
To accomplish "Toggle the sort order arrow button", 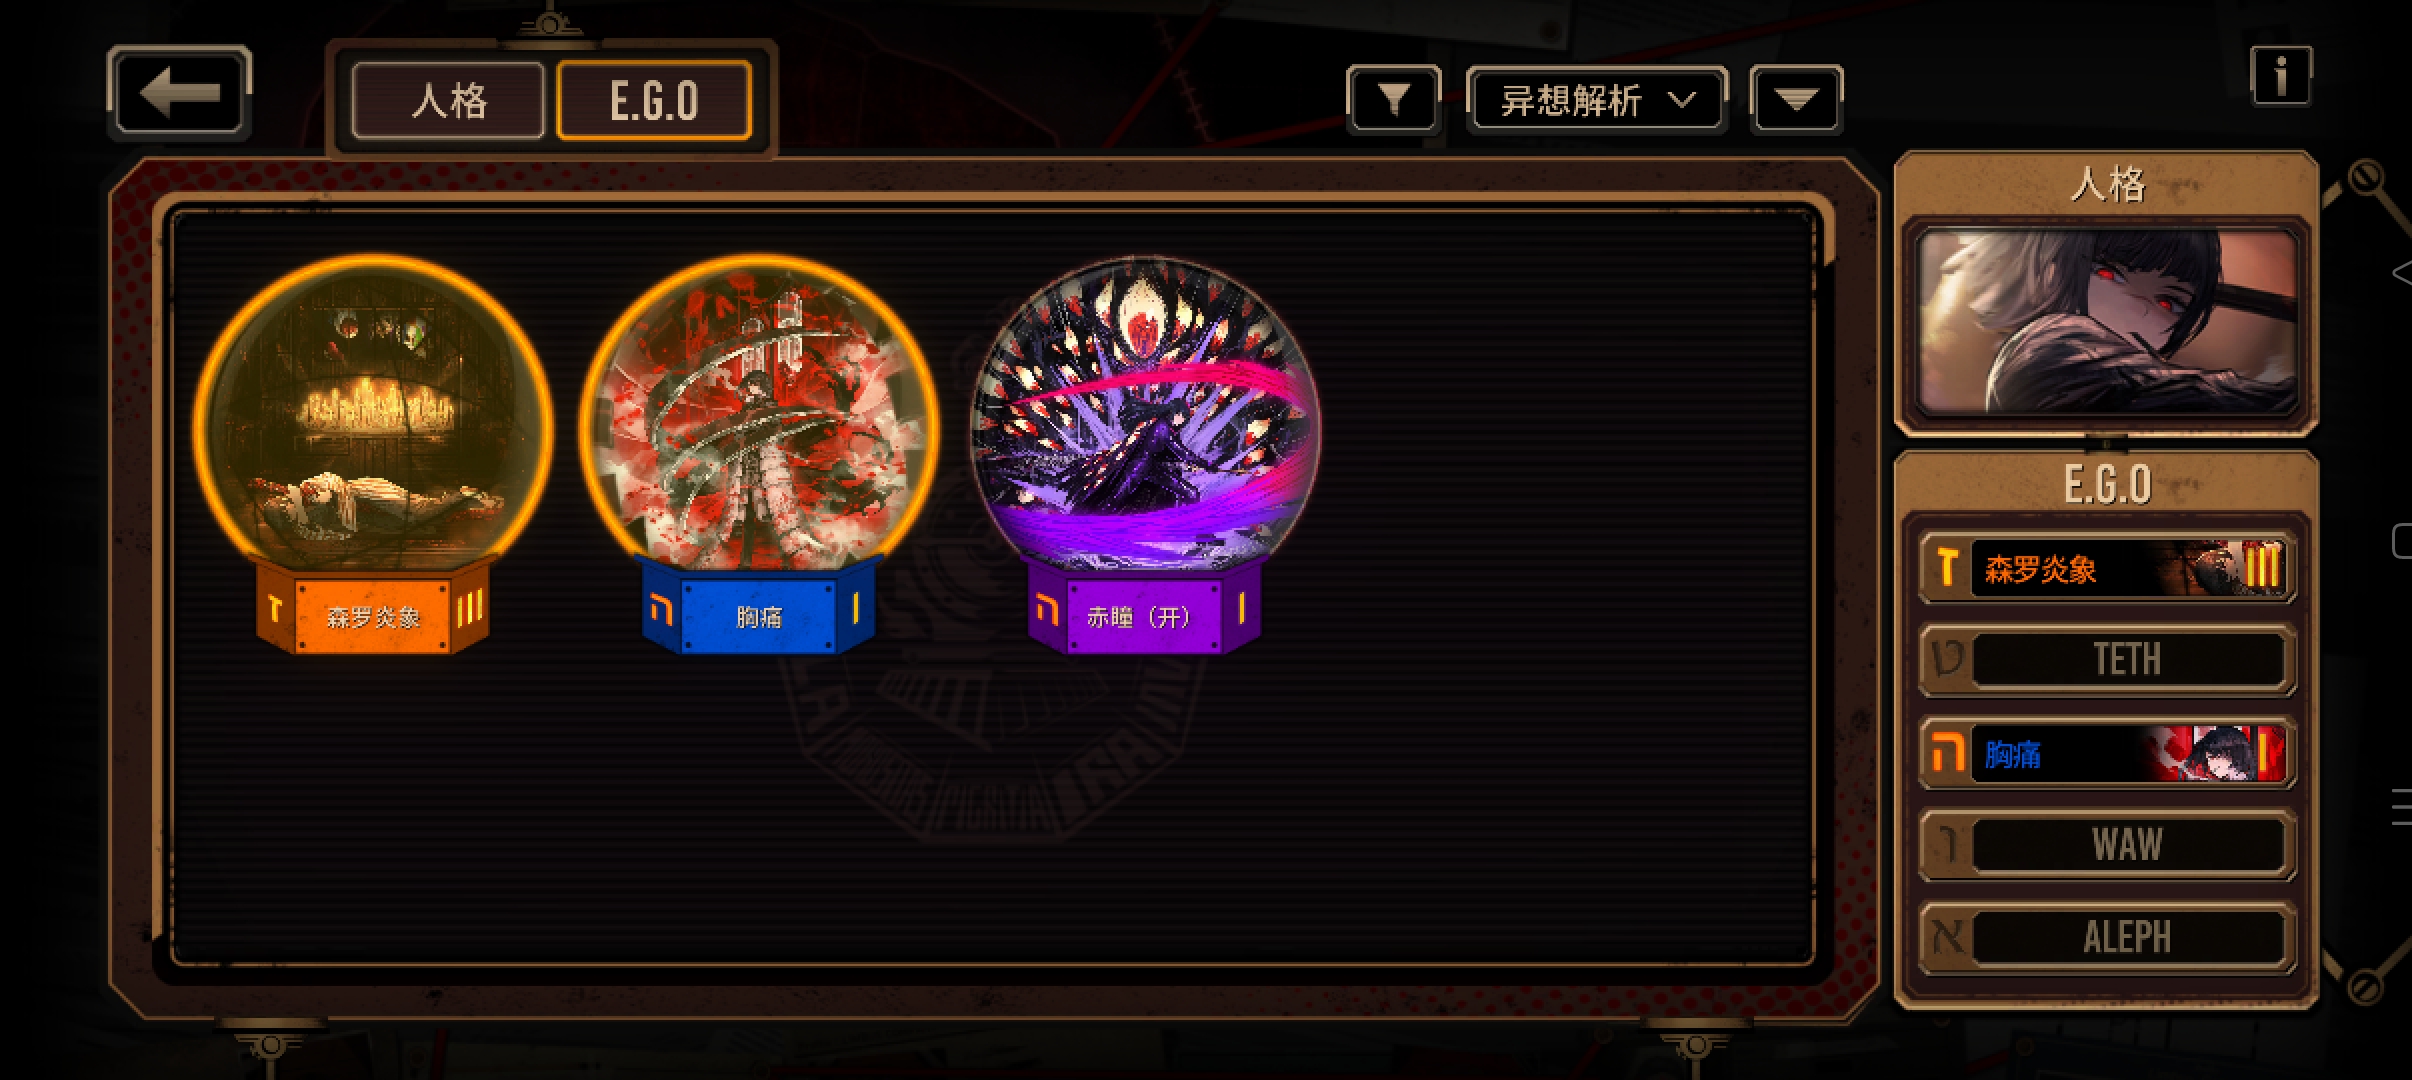I will [1797, 99].
